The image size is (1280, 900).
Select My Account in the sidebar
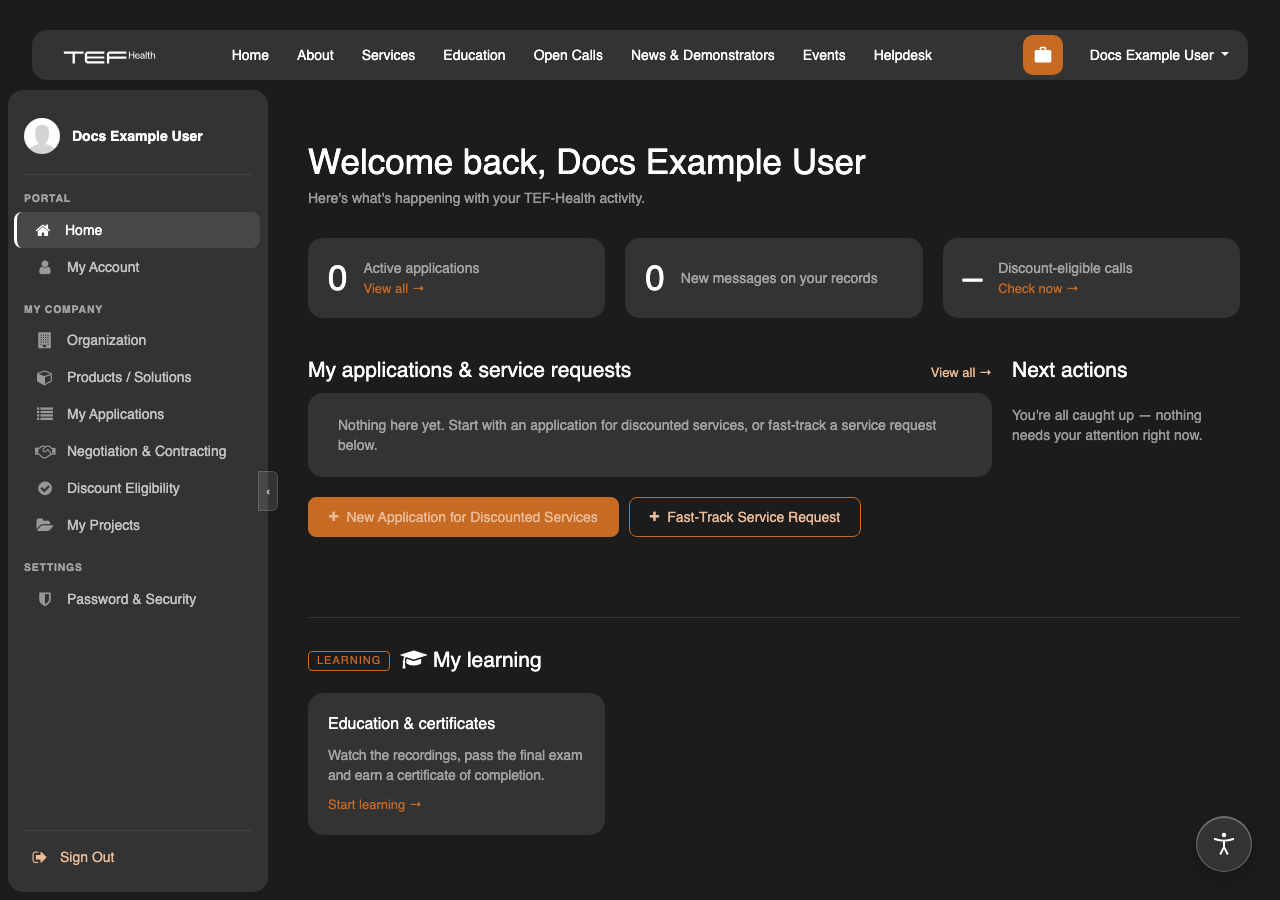coord(137,267)
